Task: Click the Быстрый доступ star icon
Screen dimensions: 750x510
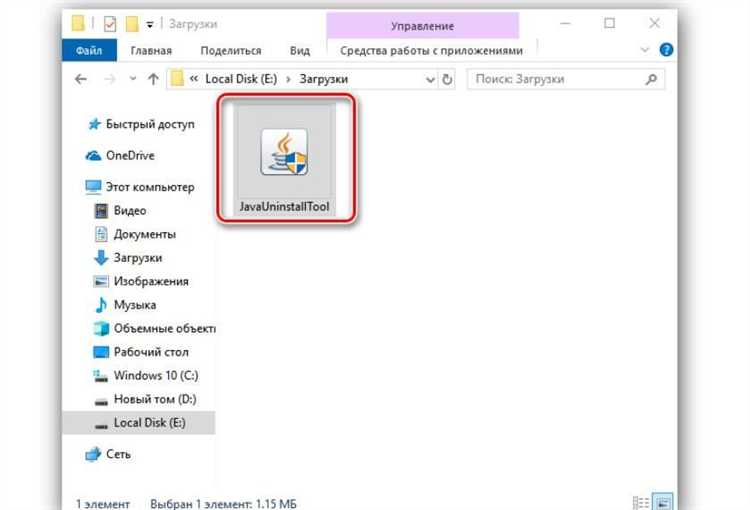Action: coord(94,124)
